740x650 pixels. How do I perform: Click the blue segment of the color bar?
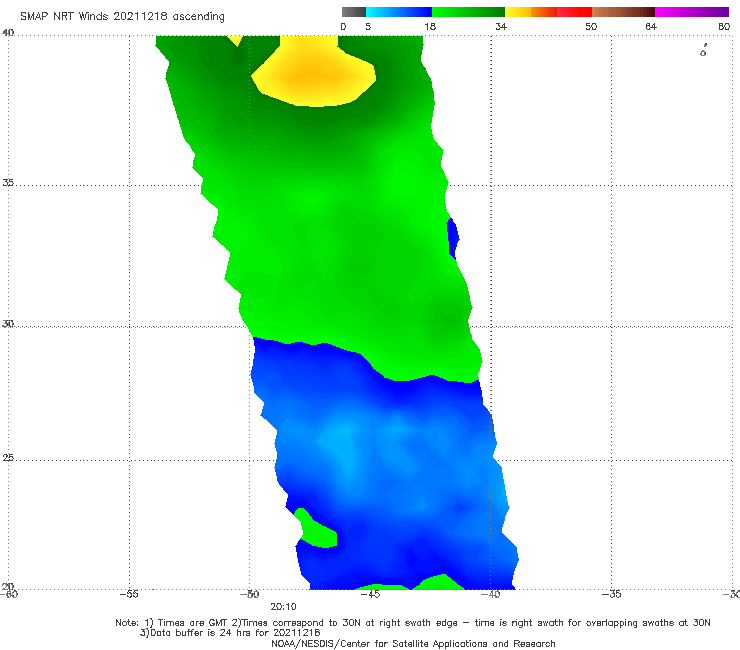(399, 12)
